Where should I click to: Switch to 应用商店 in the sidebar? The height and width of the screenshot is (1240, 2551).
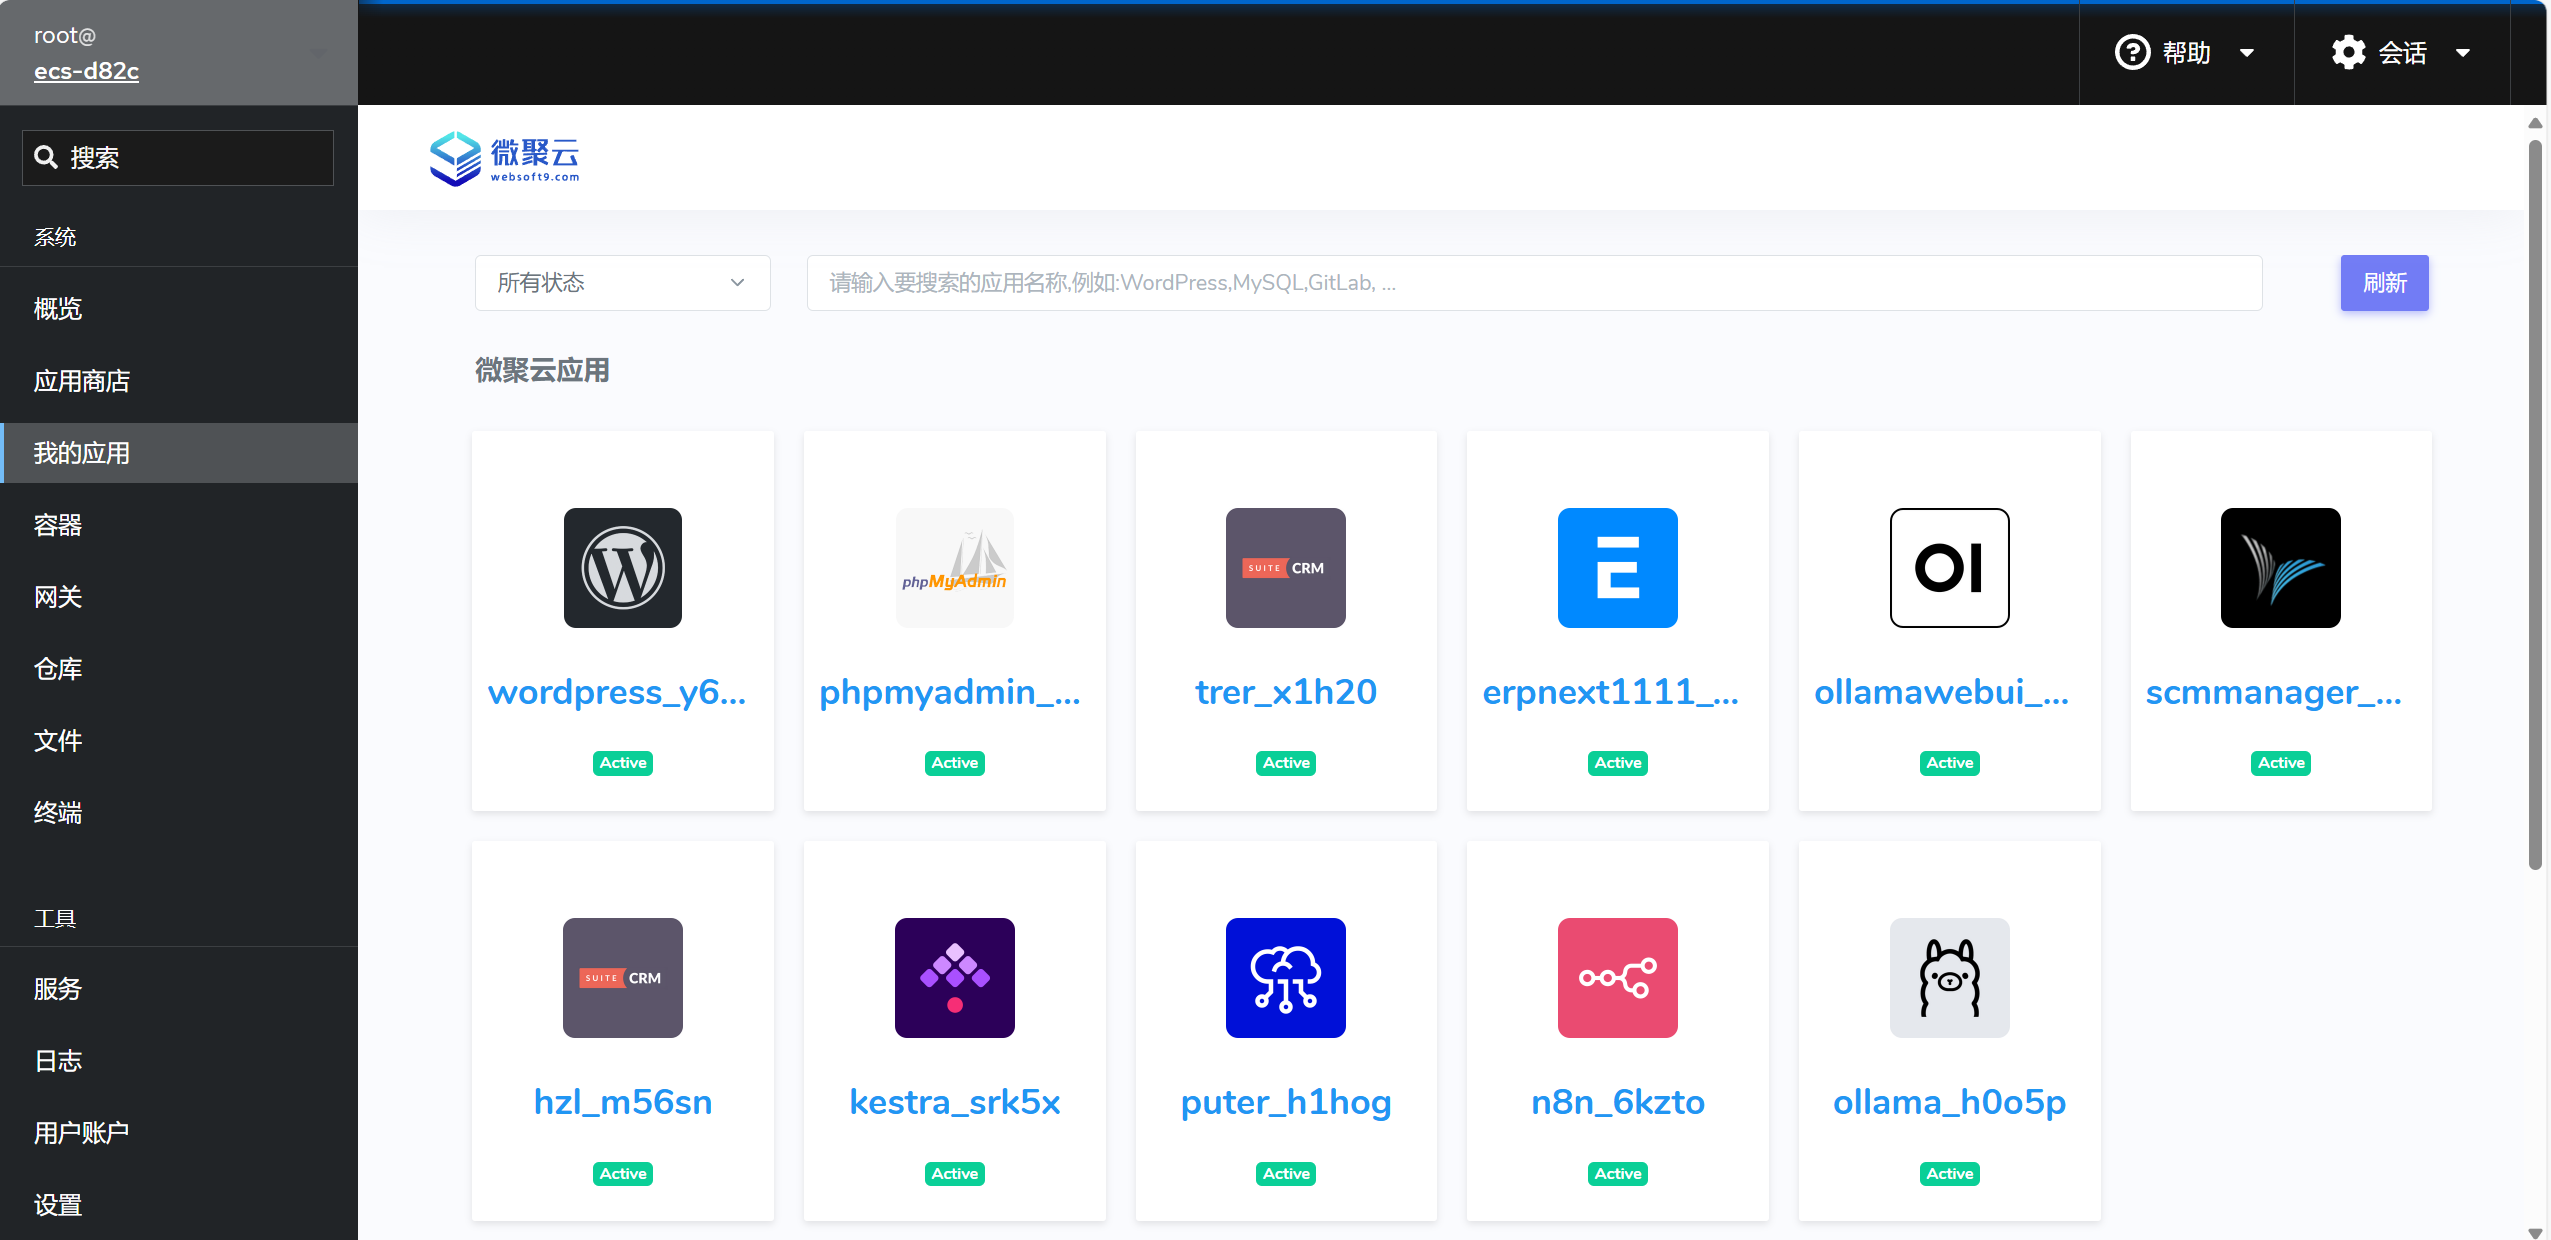click(81, 381)
